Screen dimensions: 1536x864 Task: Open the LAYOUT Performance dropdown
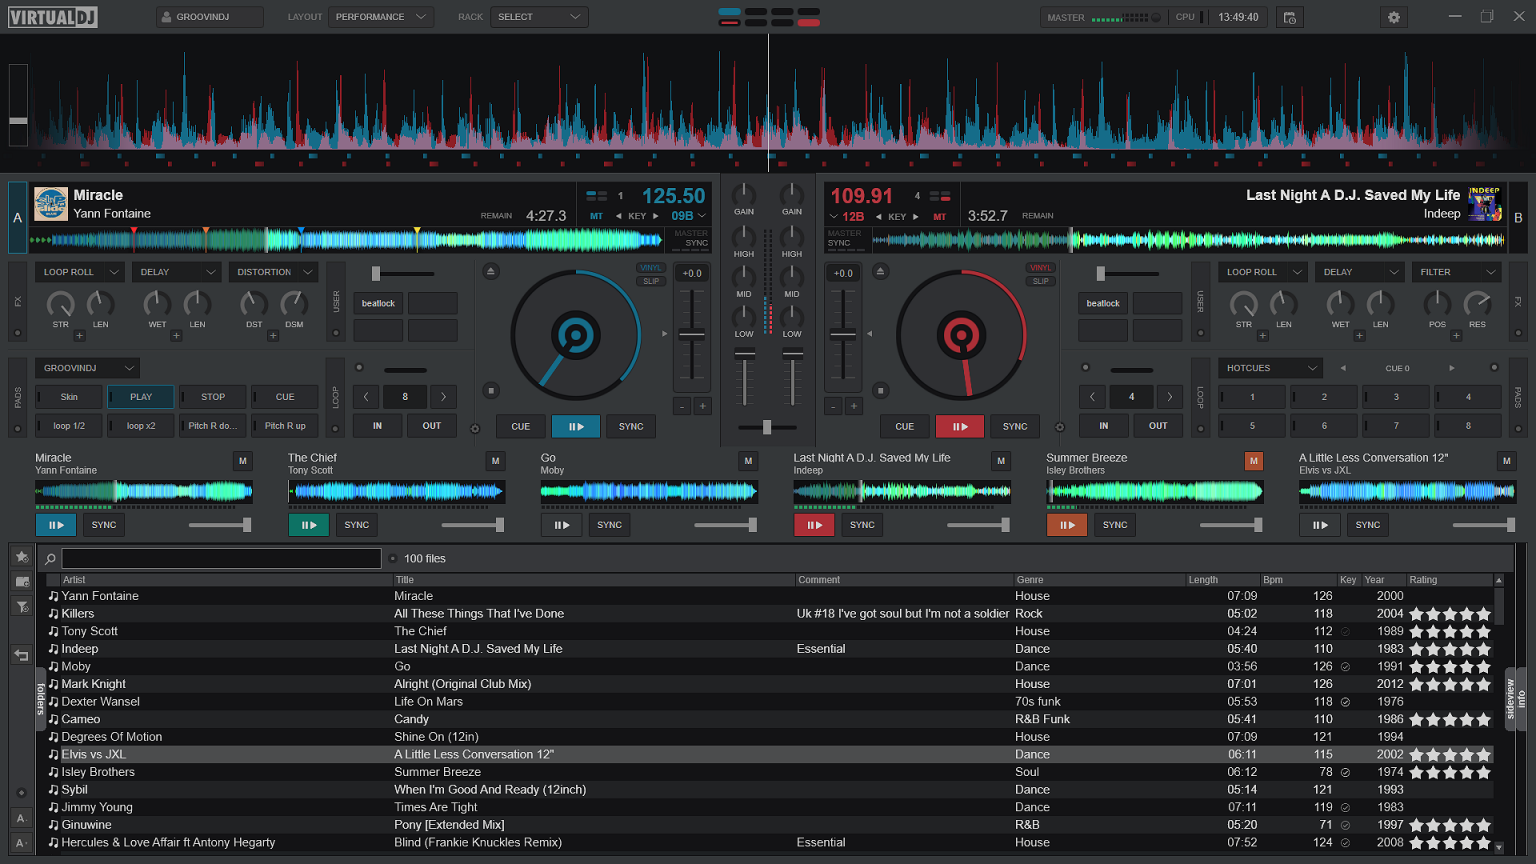[x=382, y=17]
